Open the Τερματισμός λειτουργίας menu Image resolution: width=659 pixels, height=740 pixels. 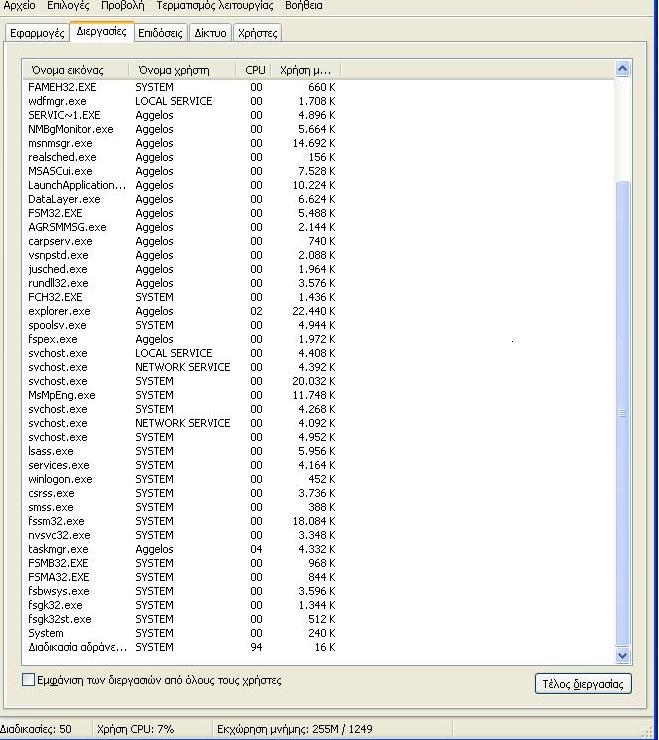pyautogui.click(x=215, y=6)
